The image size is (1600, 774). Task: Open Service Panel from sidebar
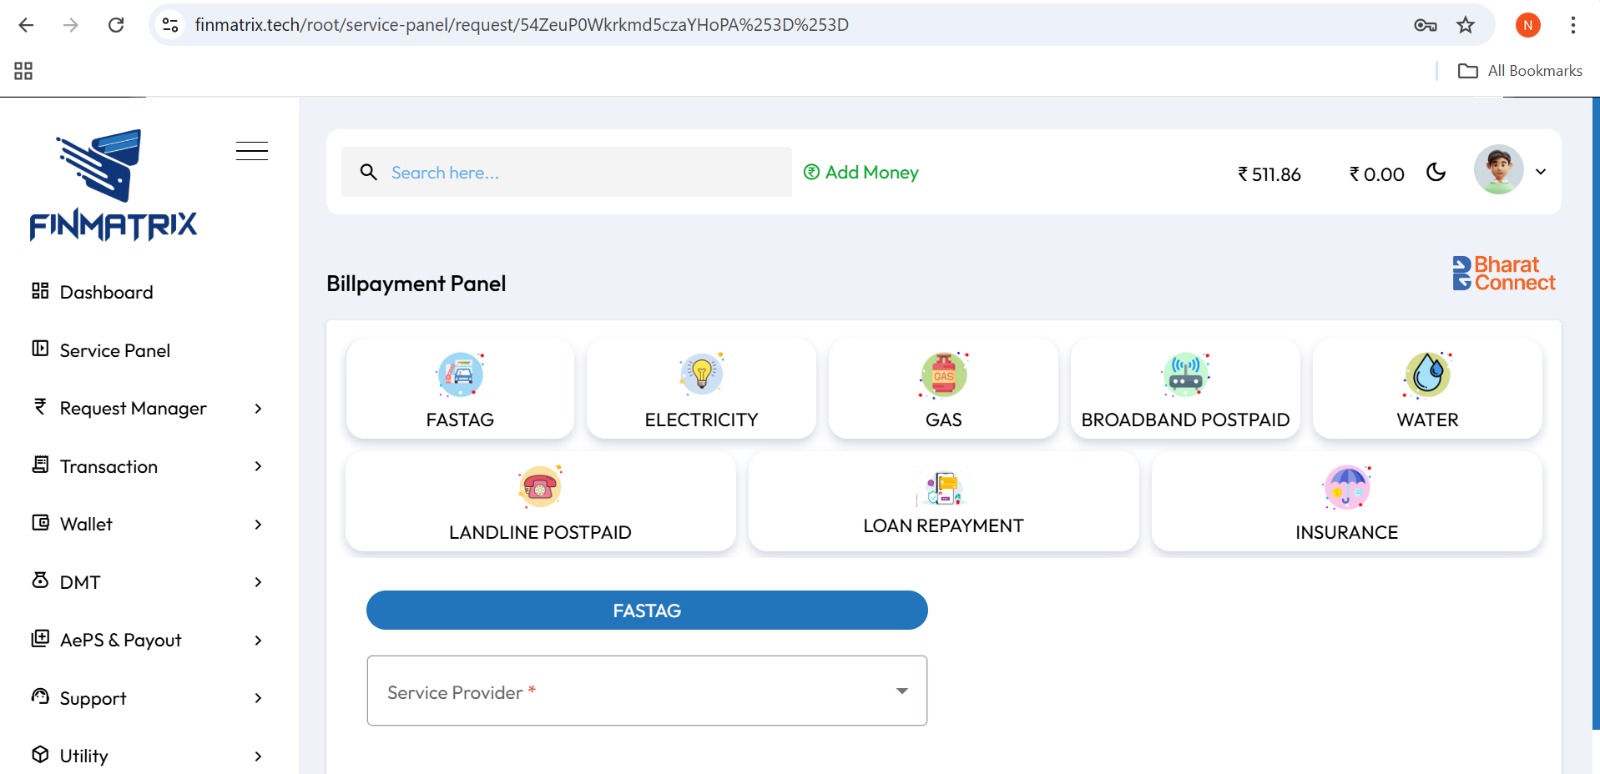pyautogui.click(x=114, y=350)
